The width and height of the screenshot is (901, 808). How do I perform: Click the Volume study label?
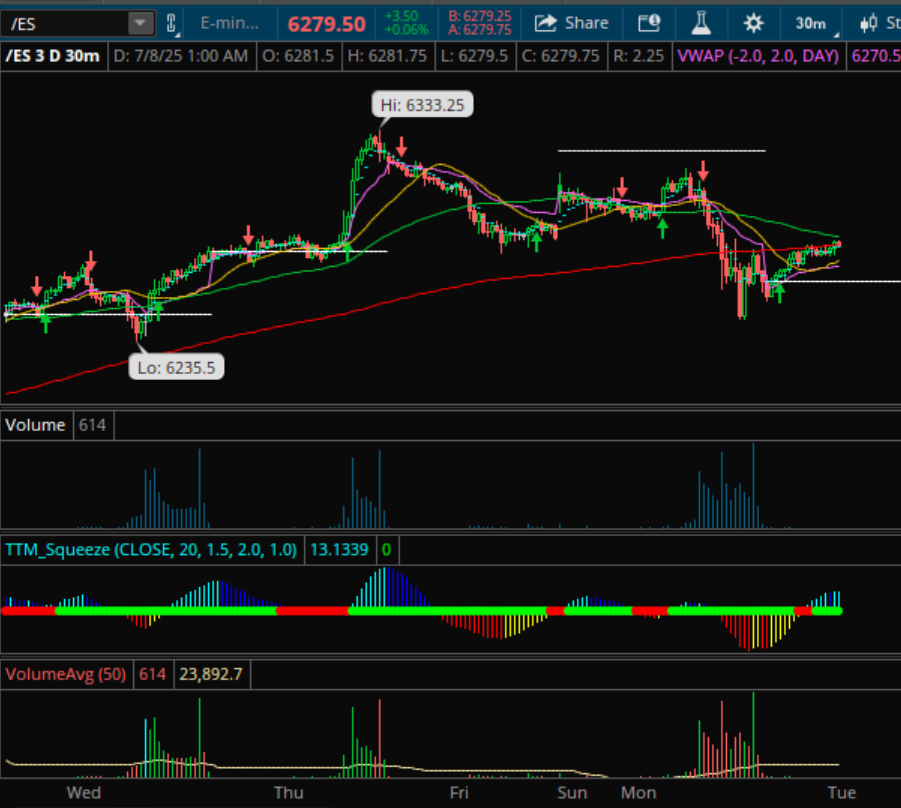pos(35,425)
